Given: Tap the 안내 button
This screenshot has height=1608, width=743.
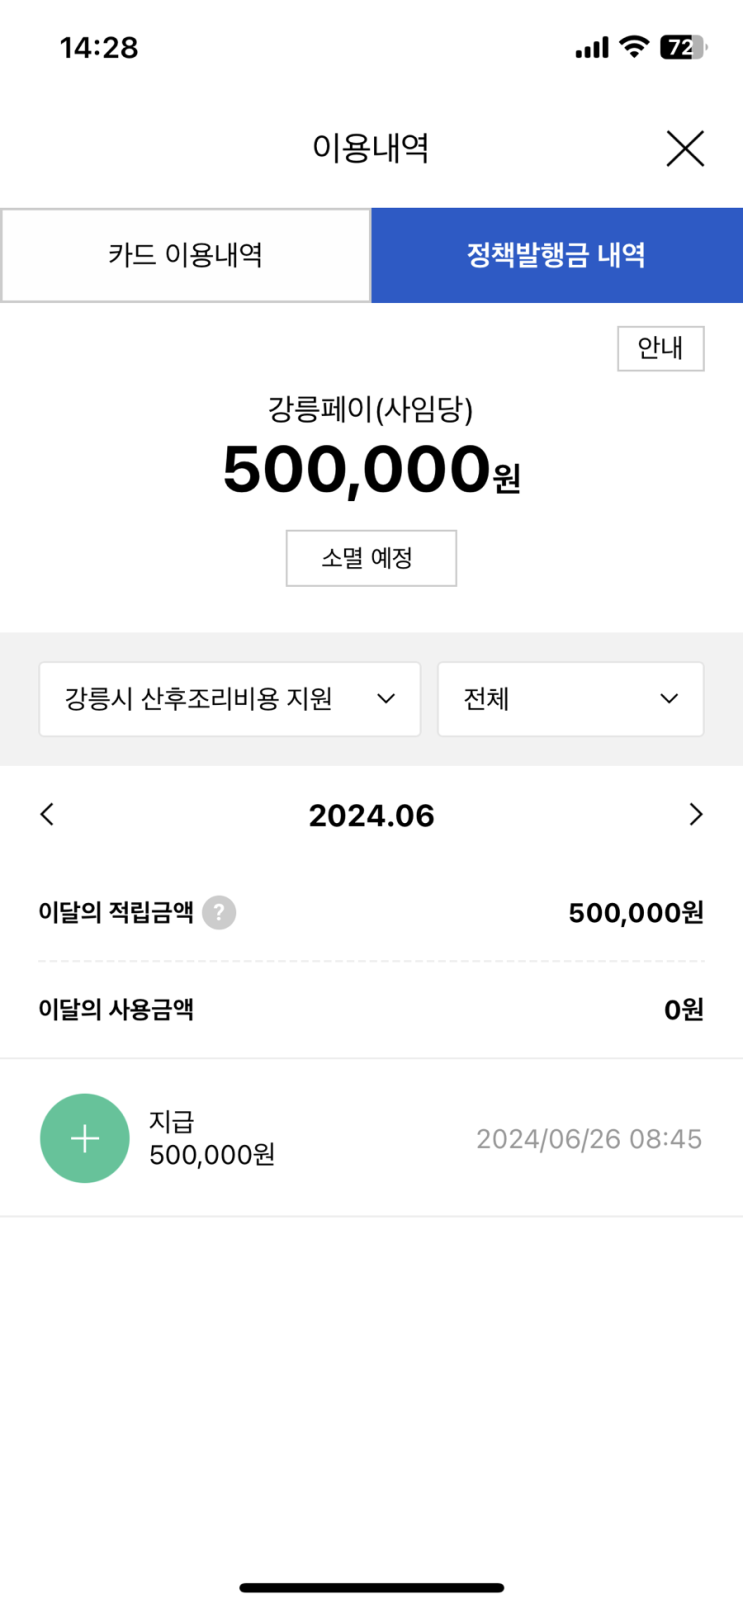Looking at the screenshot, I should (660, 348).
